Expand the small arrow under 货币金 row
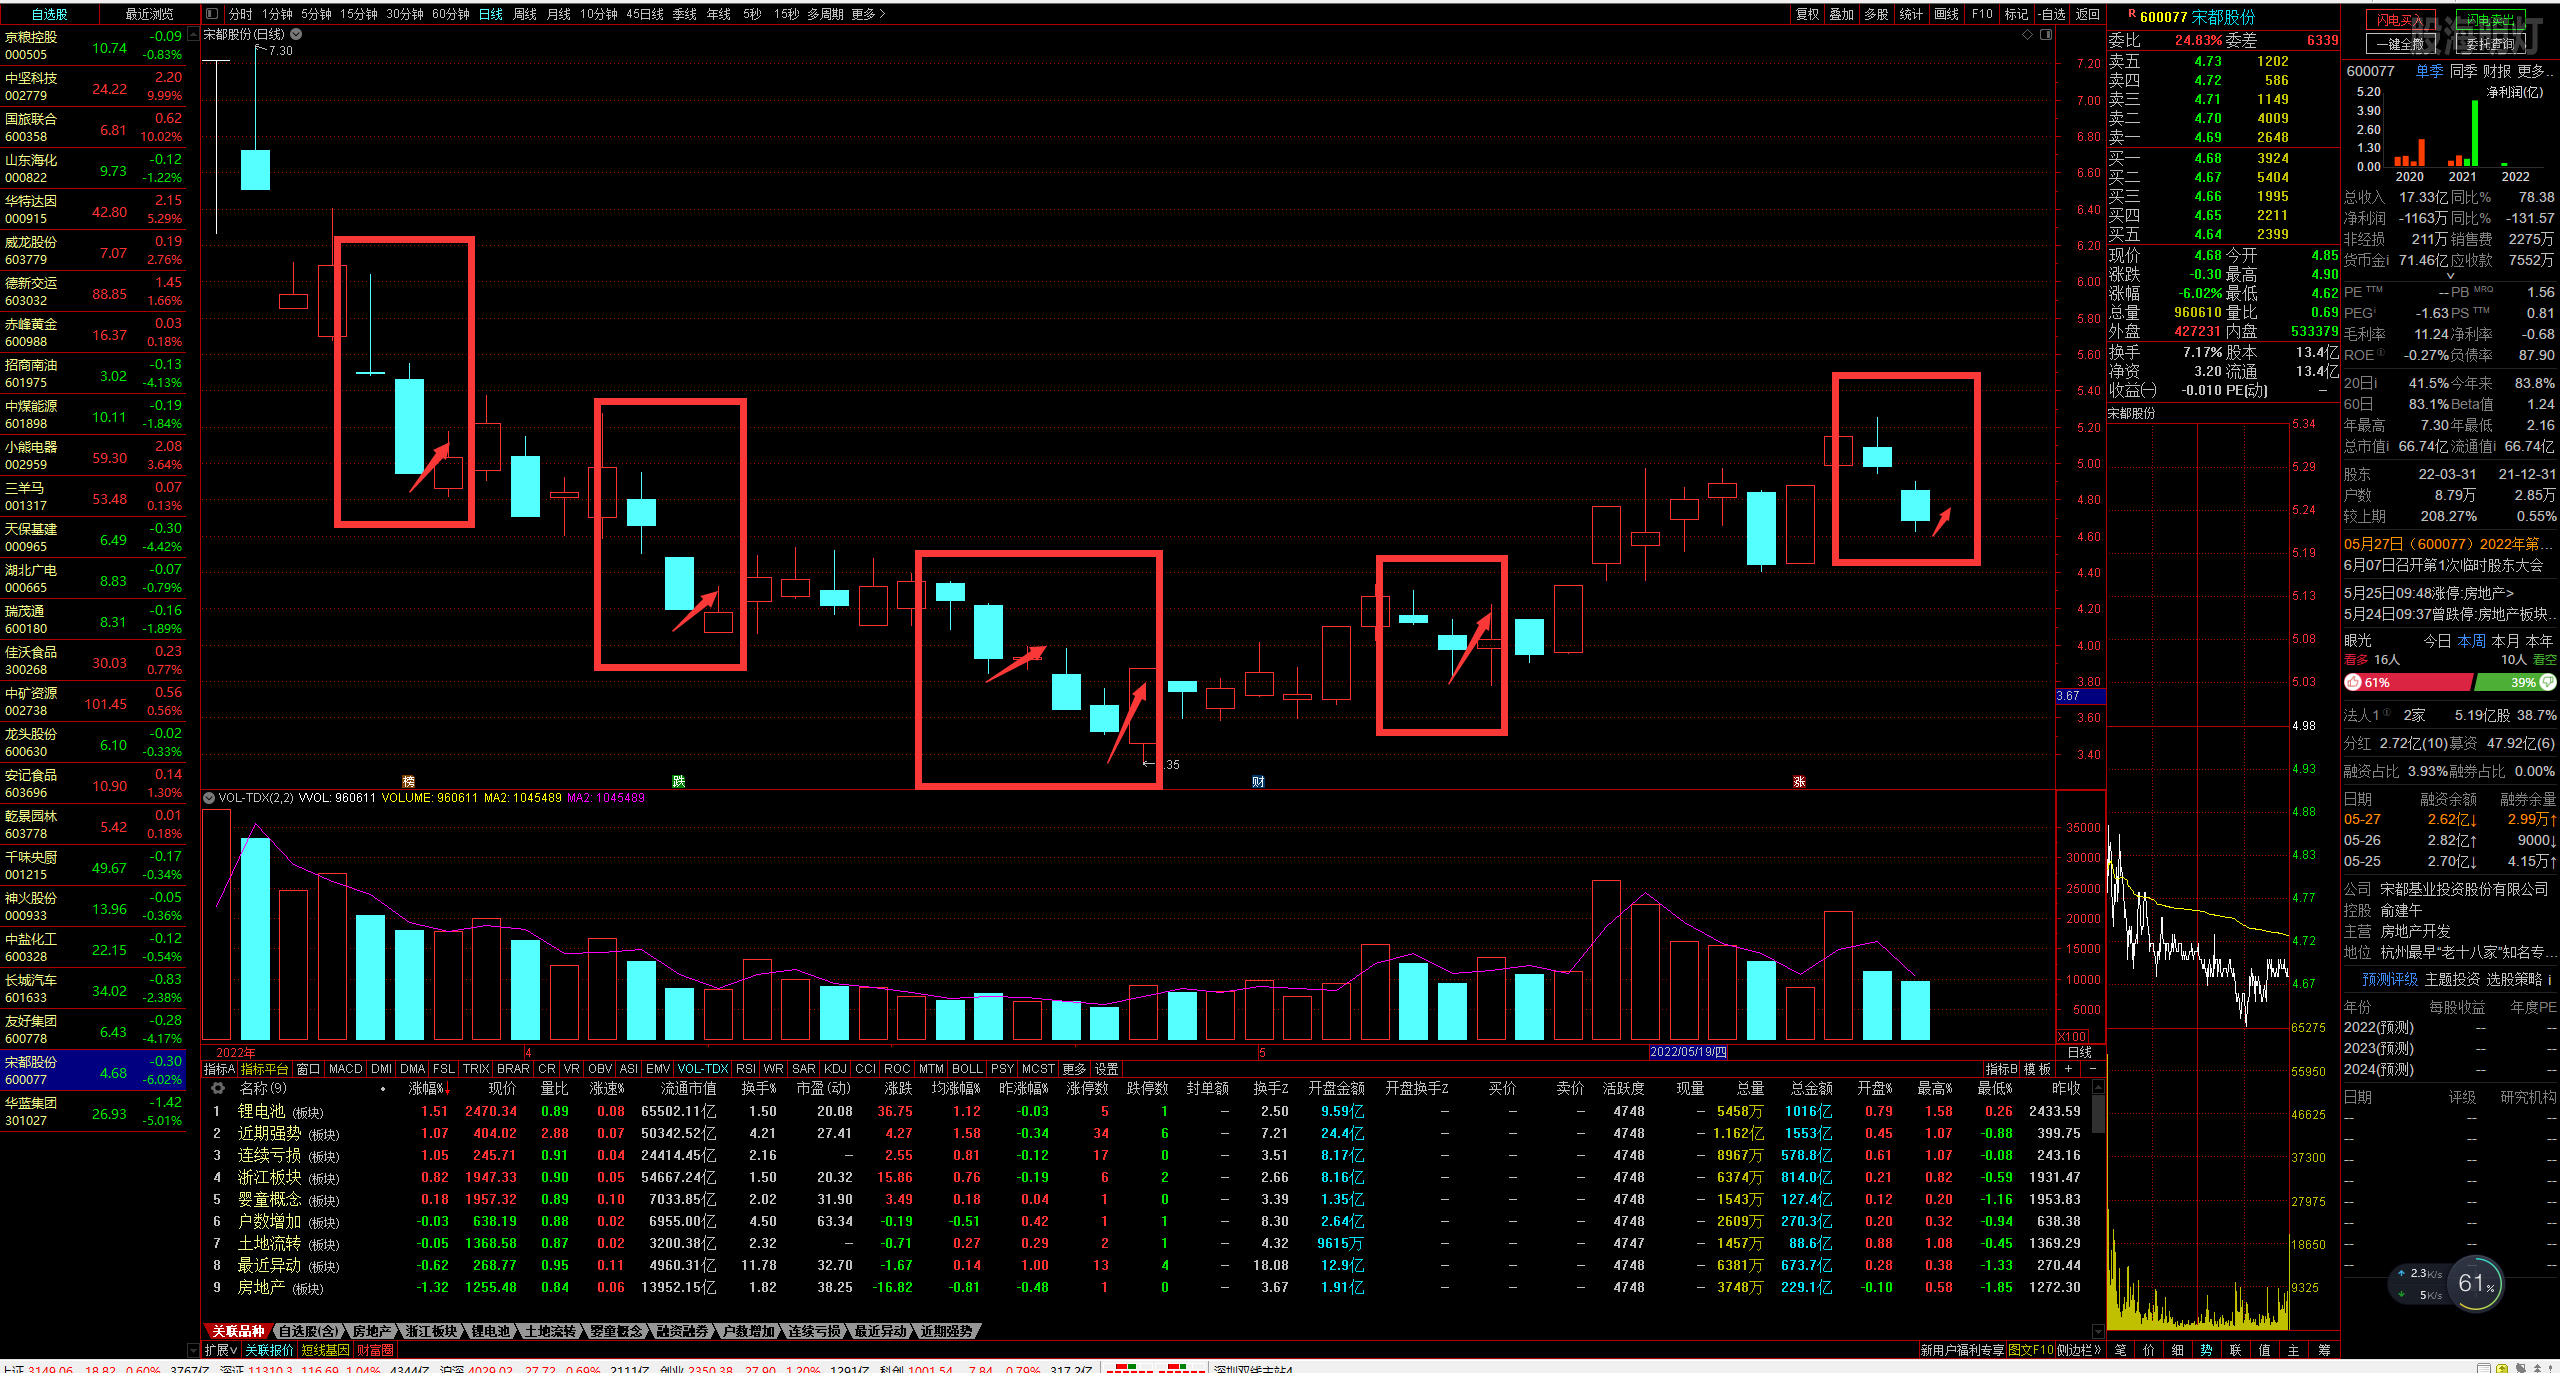This screenshot has height=1373, width=2560. coord(2450,276)
